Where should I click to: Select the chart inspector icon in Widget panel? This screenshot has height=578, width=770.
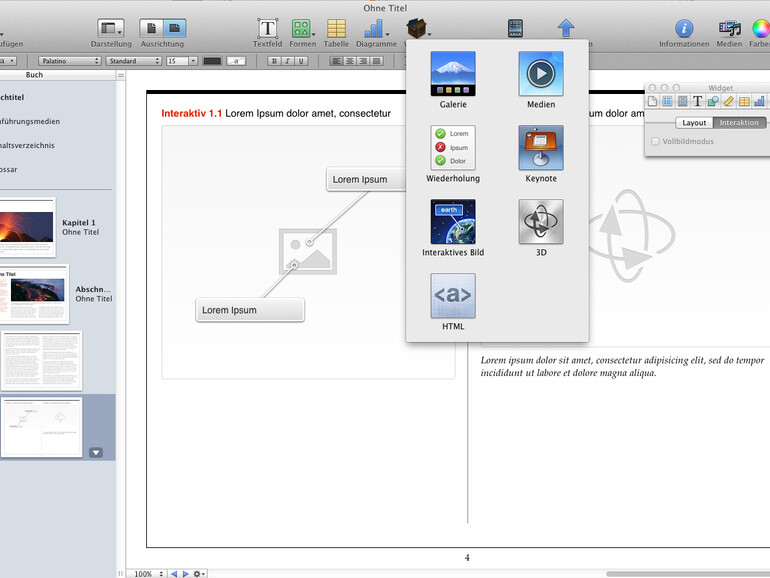[759, 102]
